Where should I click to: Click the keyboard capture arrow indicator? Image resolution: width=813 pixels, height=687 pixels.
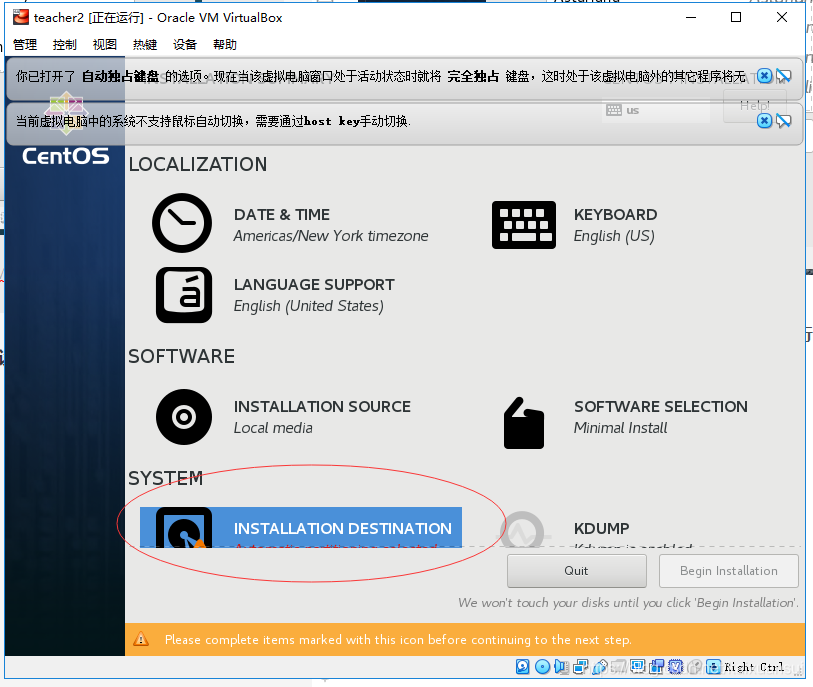(714, 667)
